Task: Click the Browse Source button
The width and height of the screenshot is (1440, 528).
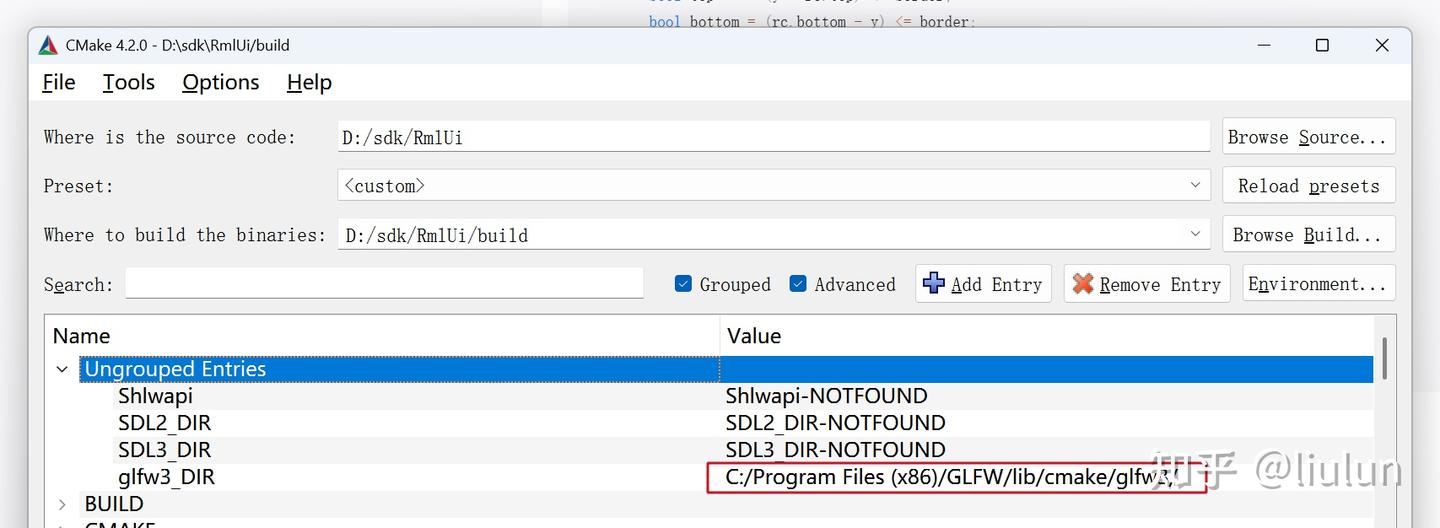Action: (x=1309, y=137)
